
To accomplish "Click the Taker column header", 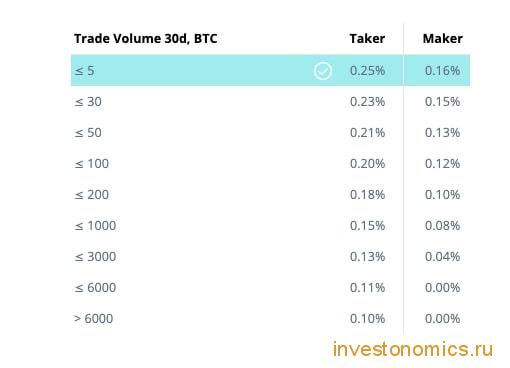I will click(x=367, y=39).
